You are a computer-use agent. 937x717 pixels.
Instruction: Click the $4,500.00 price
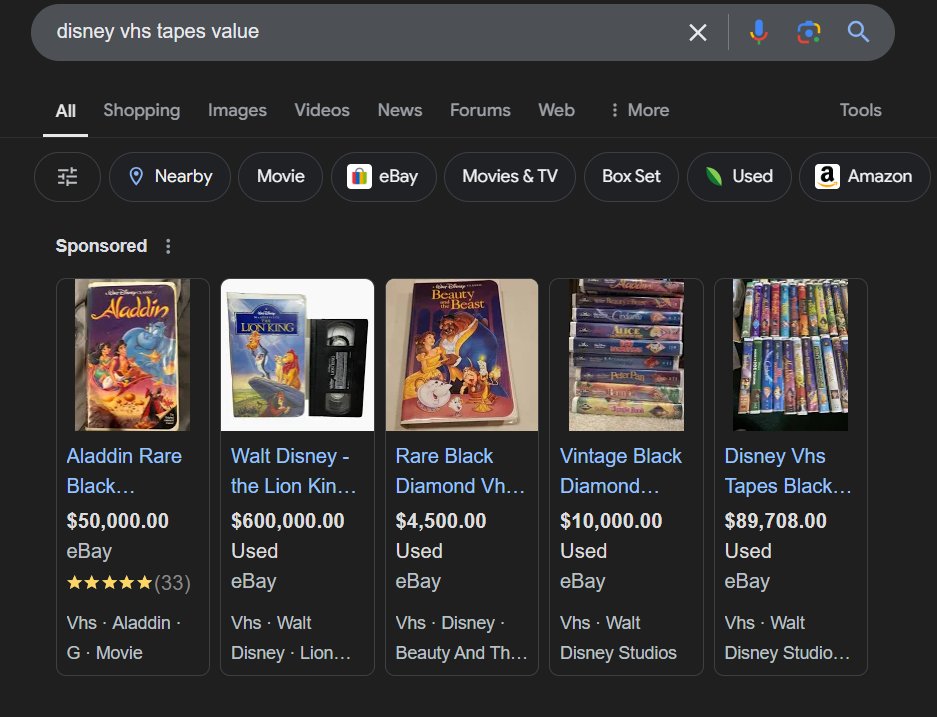click(441, 521)
